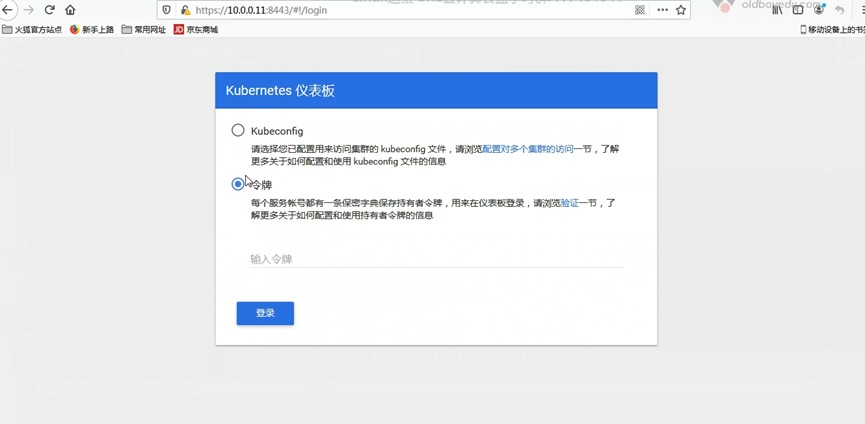Open the Firefox library icon
The image size is (865, 424).
(777, 10)
